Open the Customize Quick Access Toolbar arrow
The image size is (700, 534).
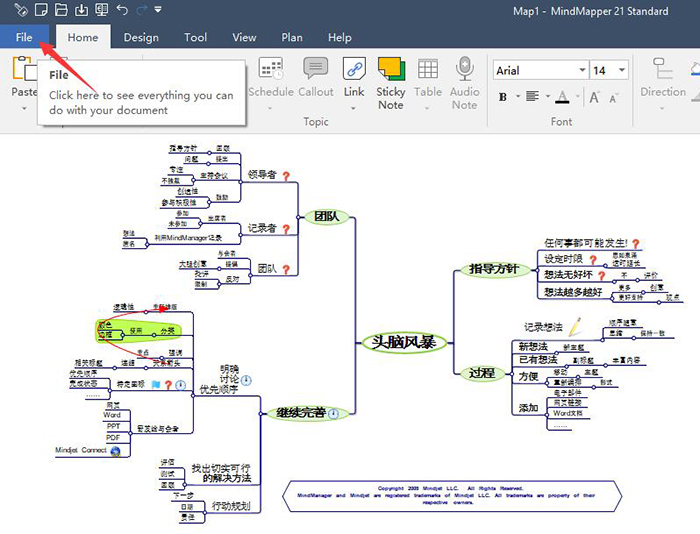(x=158, y=9)
